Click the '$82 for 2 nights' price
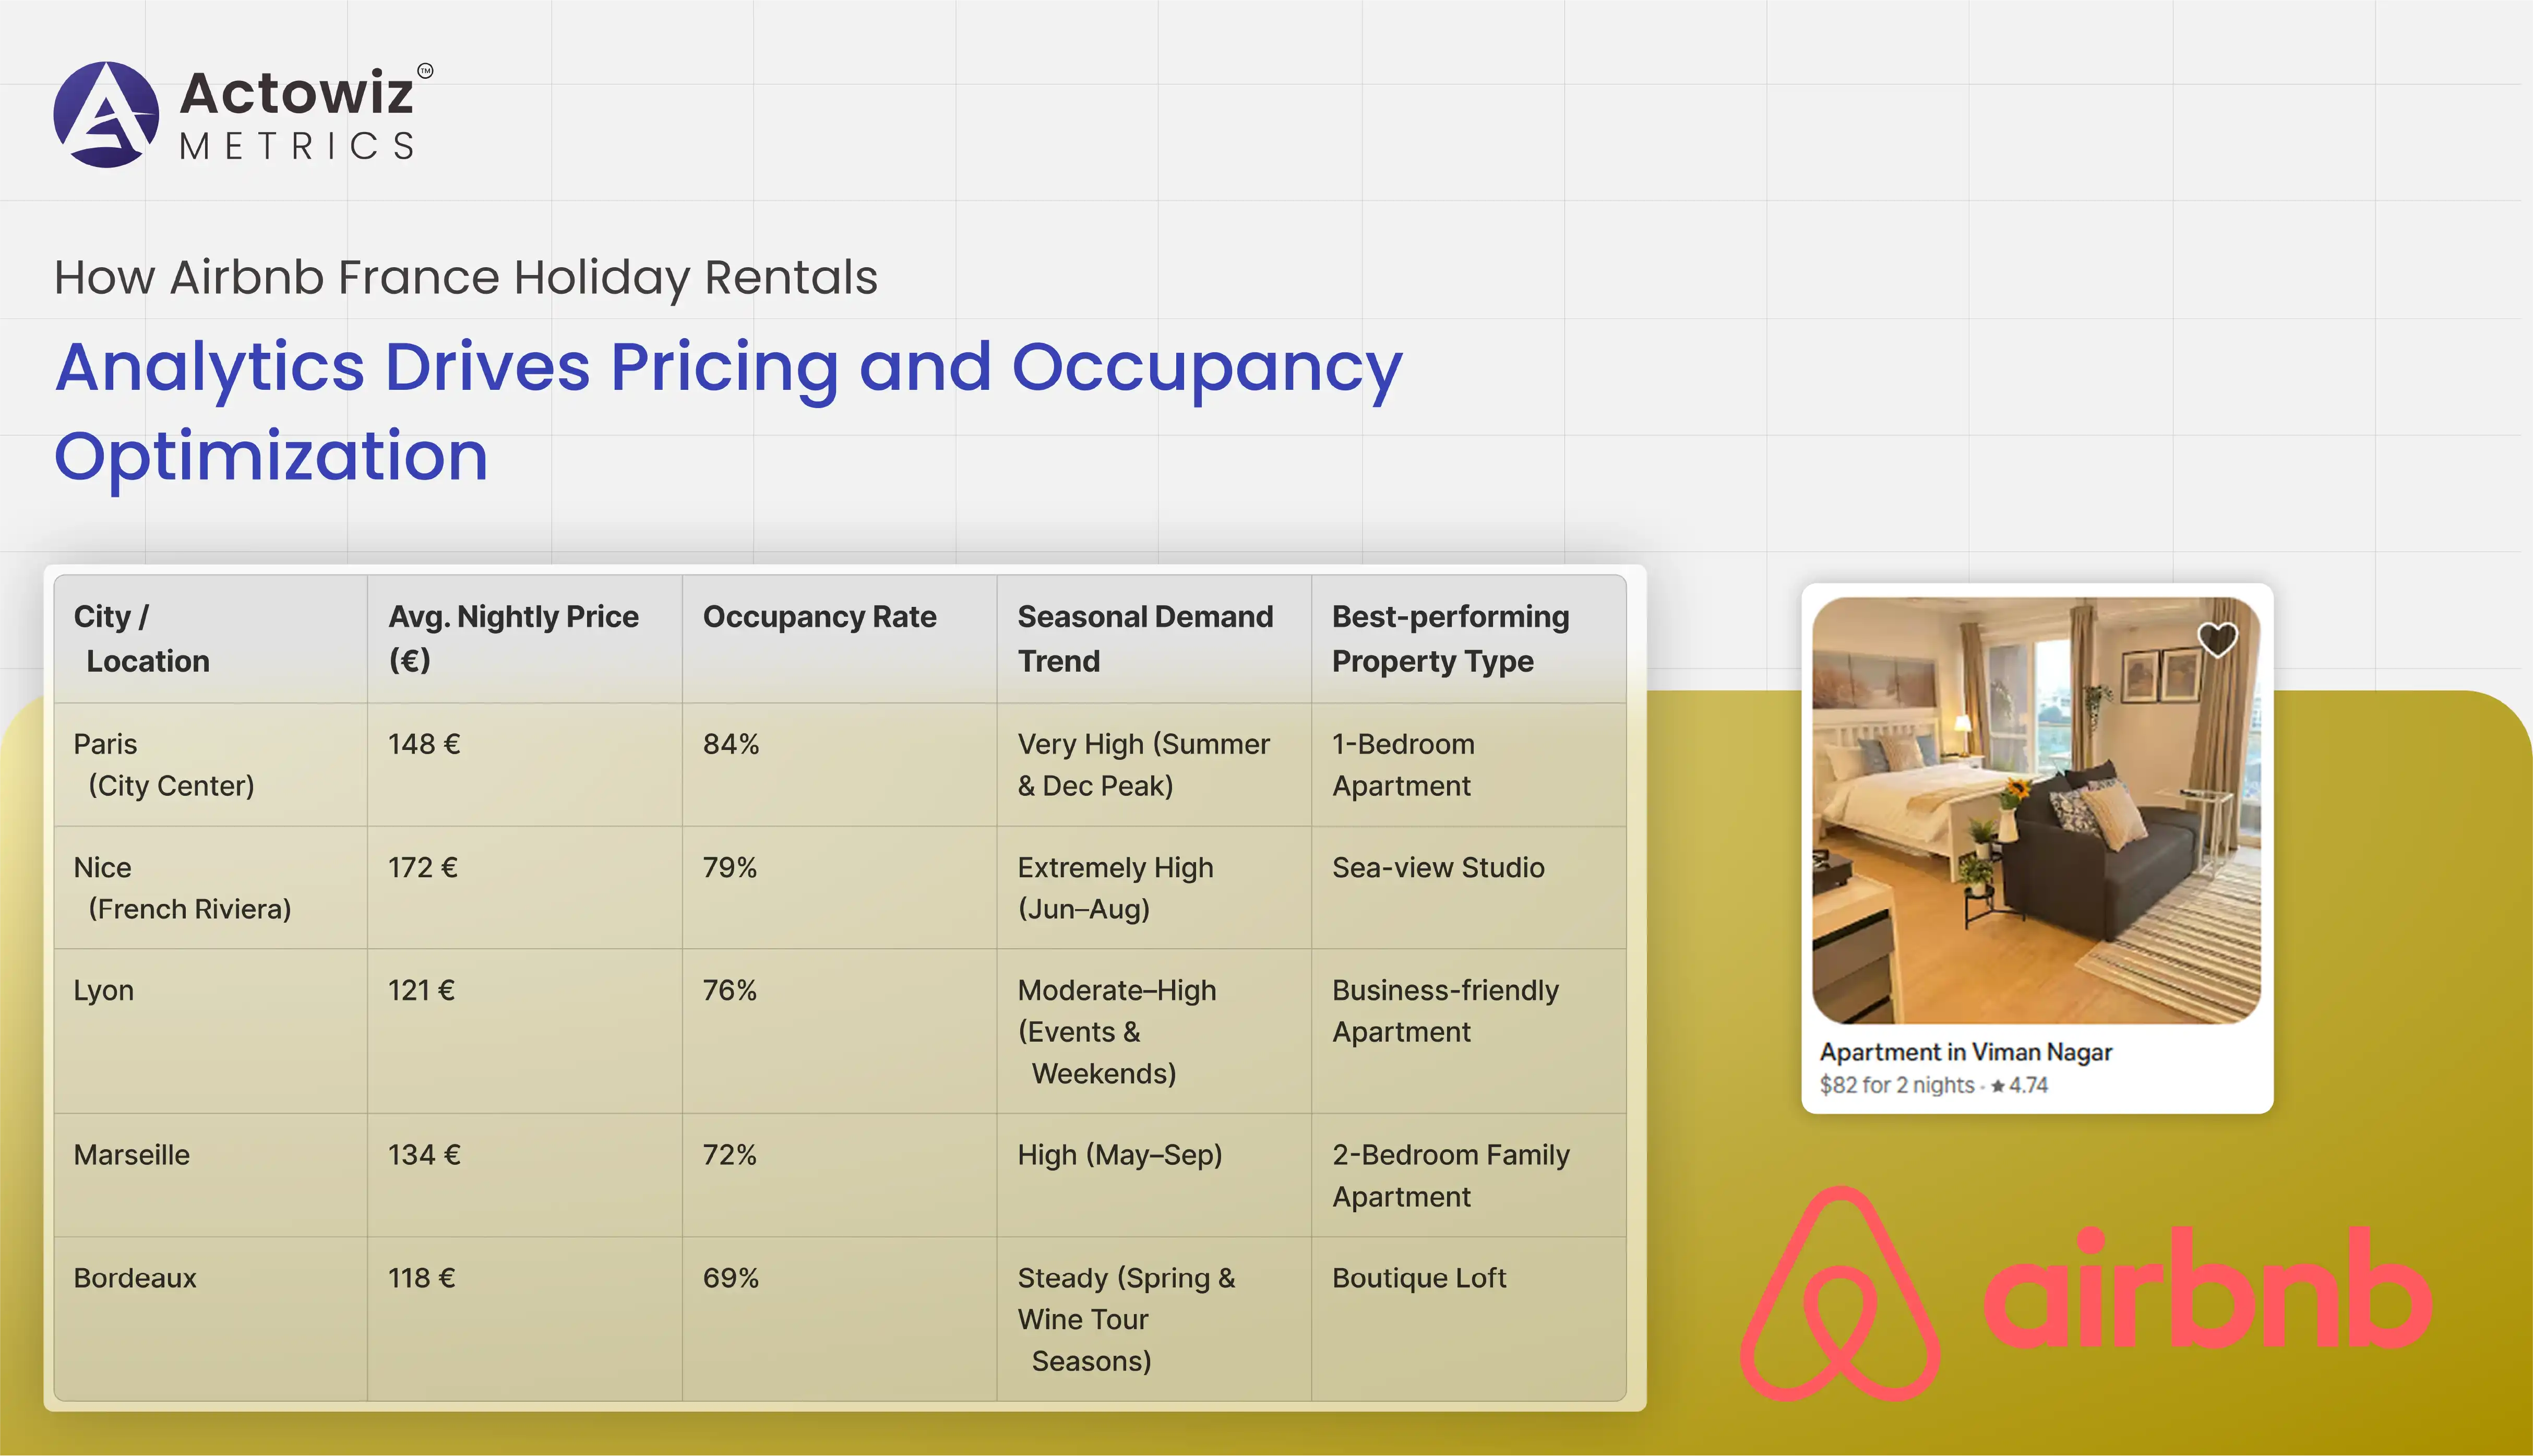This screenshot has height=1456, width=2533. point(1896,1085)
